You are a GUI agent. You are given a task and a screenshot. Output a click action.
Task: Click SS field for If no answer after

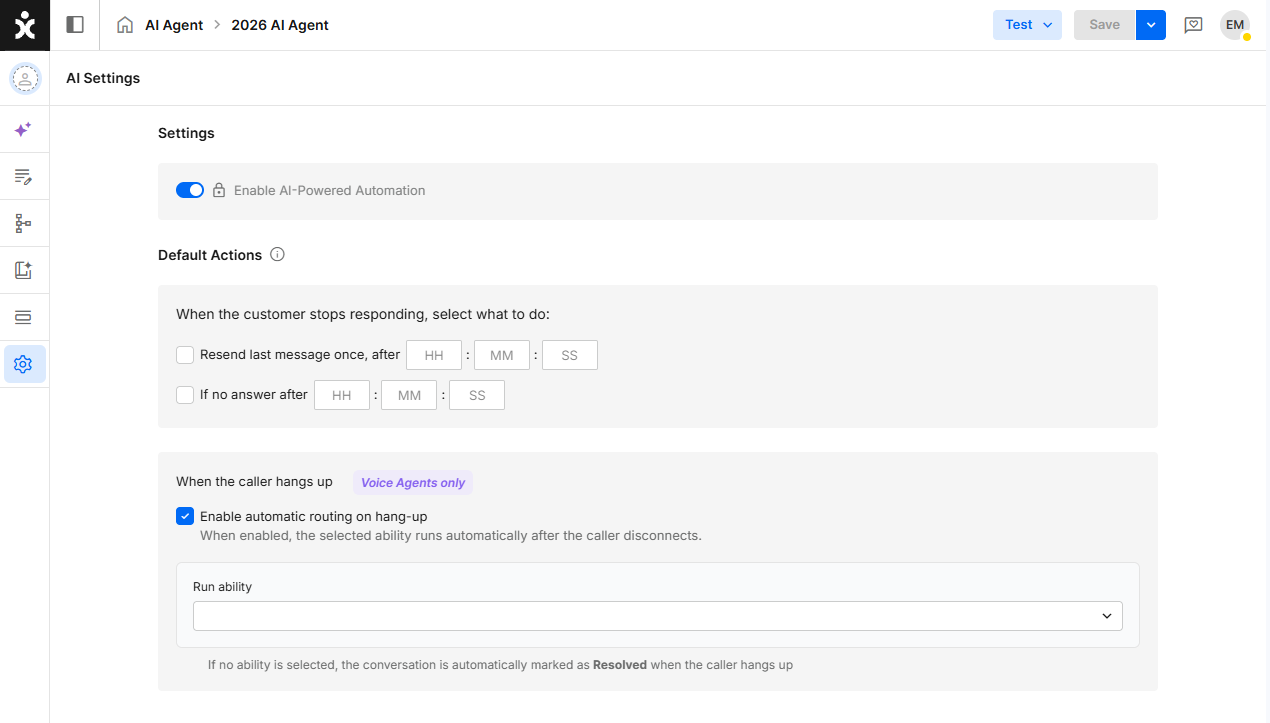pos(477,395)
